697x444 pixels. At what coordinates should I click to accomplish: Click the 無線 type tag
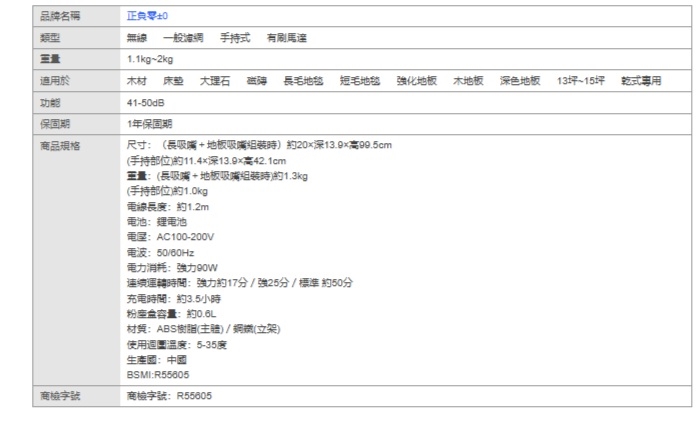tap(137, 38)
